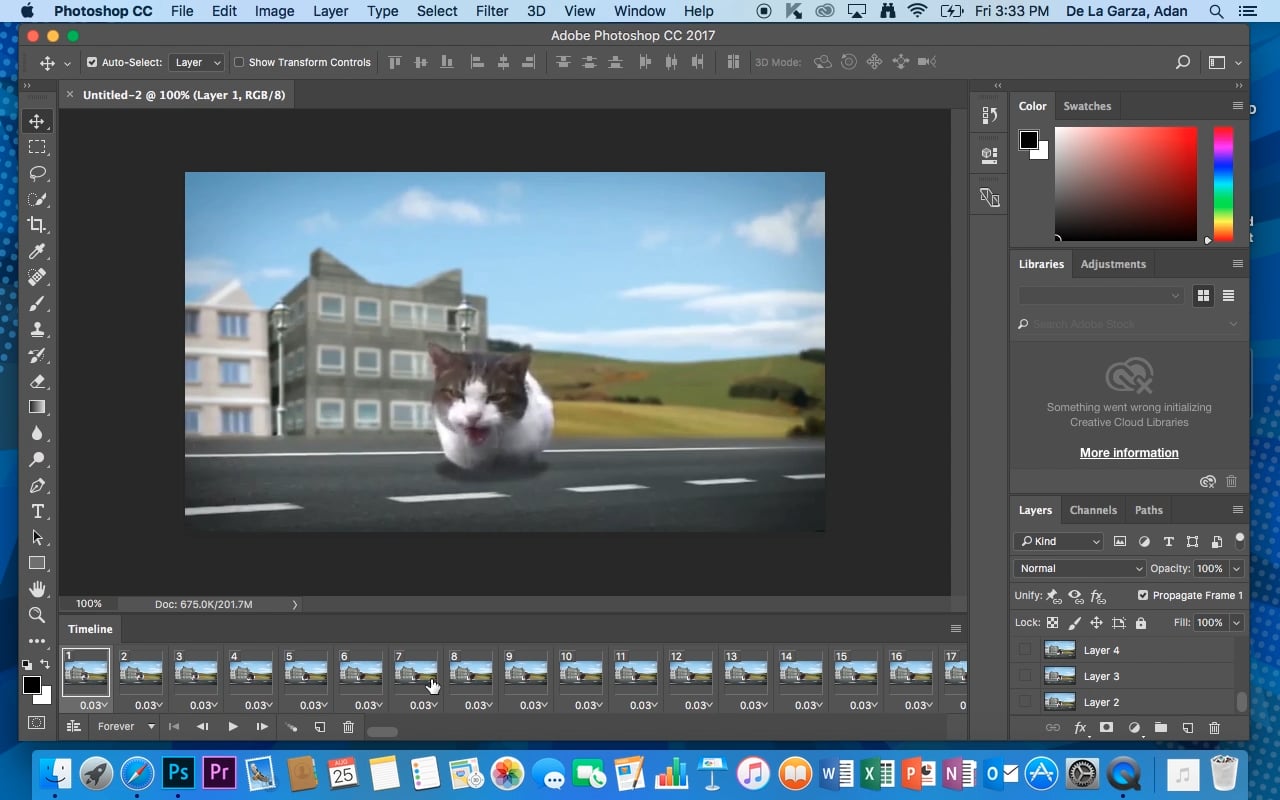Open the Normal blend mode dropdown
Viewport: 1280px width, 800px height.
[x=1079, y=568]
